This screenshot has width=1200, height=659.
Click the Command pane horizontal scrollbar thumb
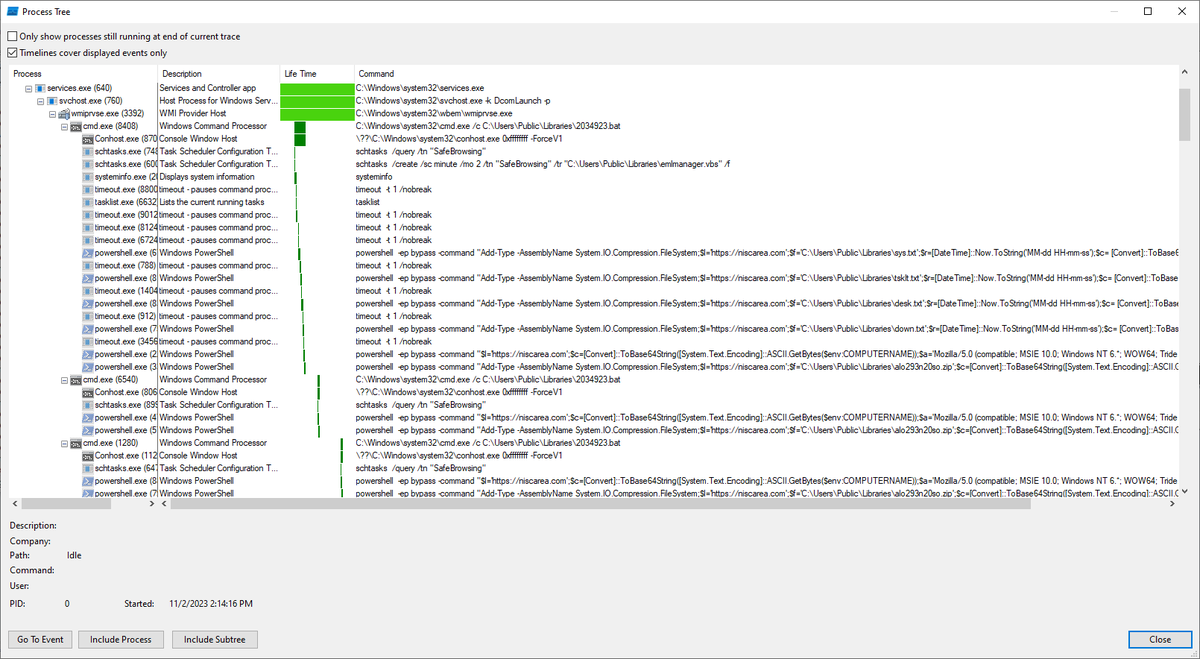pyautogui.click(x=602, y=504)
